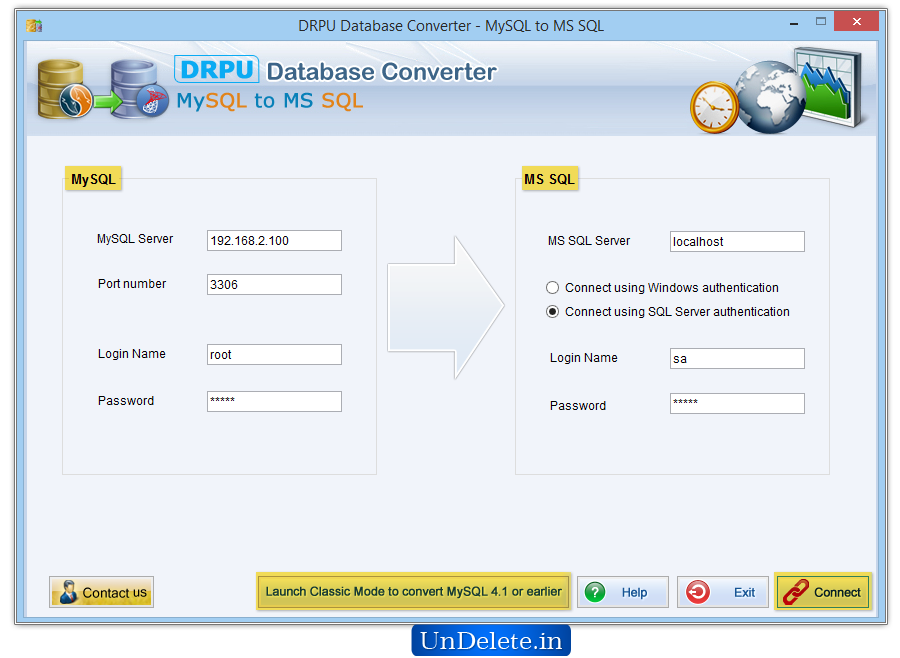
Task: Click the DRPU logo in the banner
Action: pos(216,70)
